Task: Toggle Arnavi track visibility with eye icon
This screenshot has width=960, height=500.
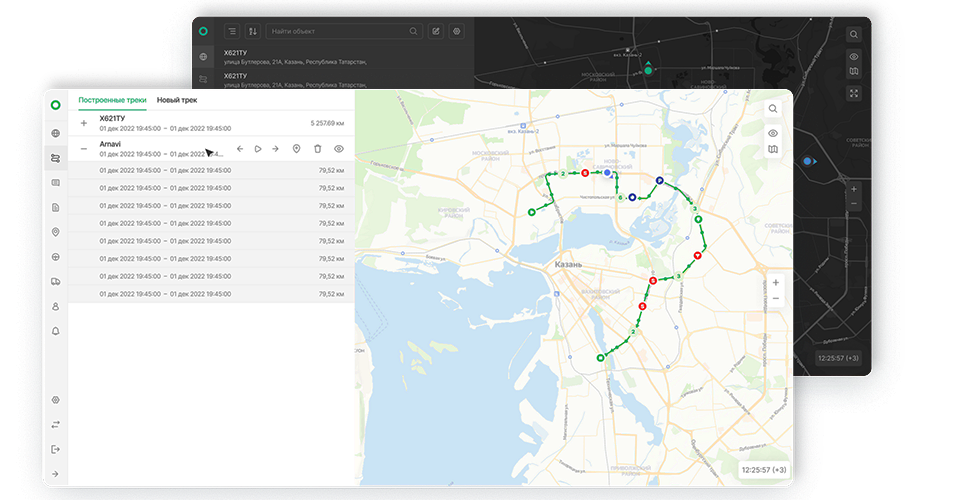Action: coord(339,149)
